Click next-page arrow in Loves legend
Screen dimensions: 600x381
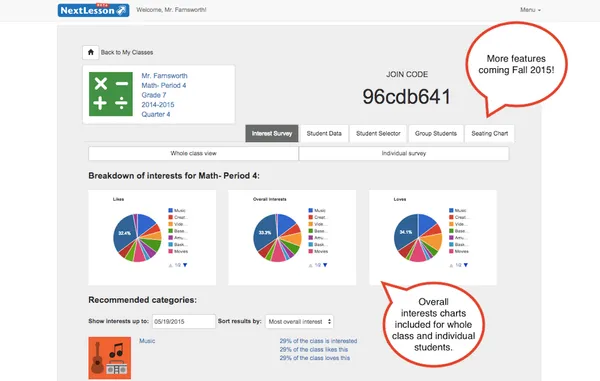466,265
